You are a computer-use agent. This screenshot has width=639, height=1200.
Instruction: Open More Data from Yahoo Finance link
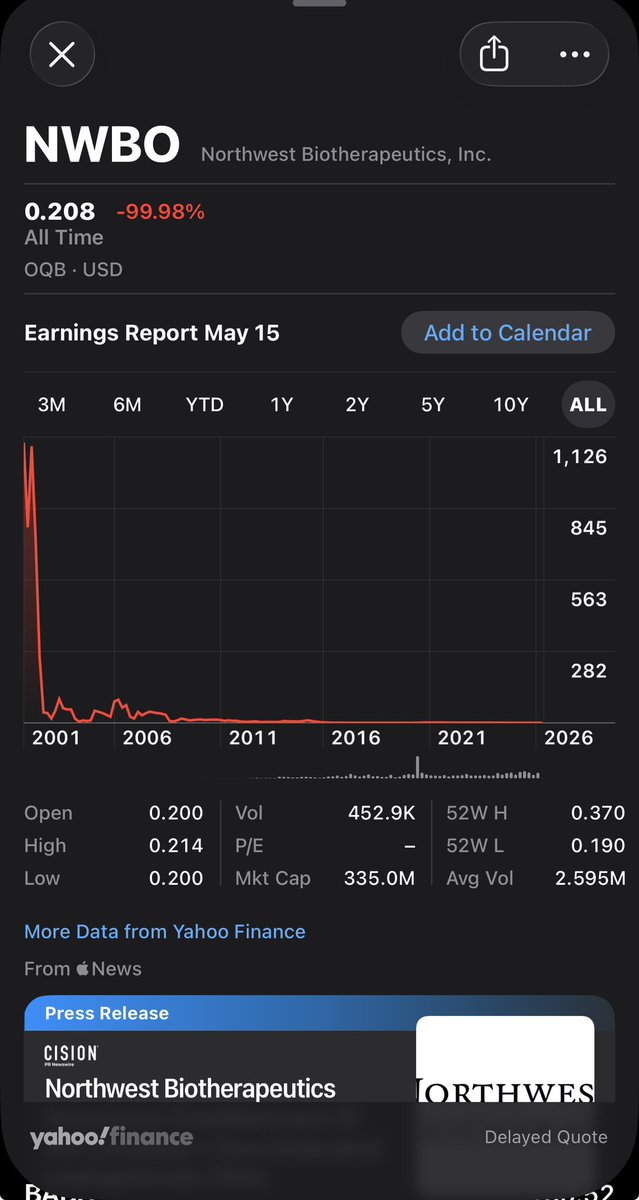165,931
